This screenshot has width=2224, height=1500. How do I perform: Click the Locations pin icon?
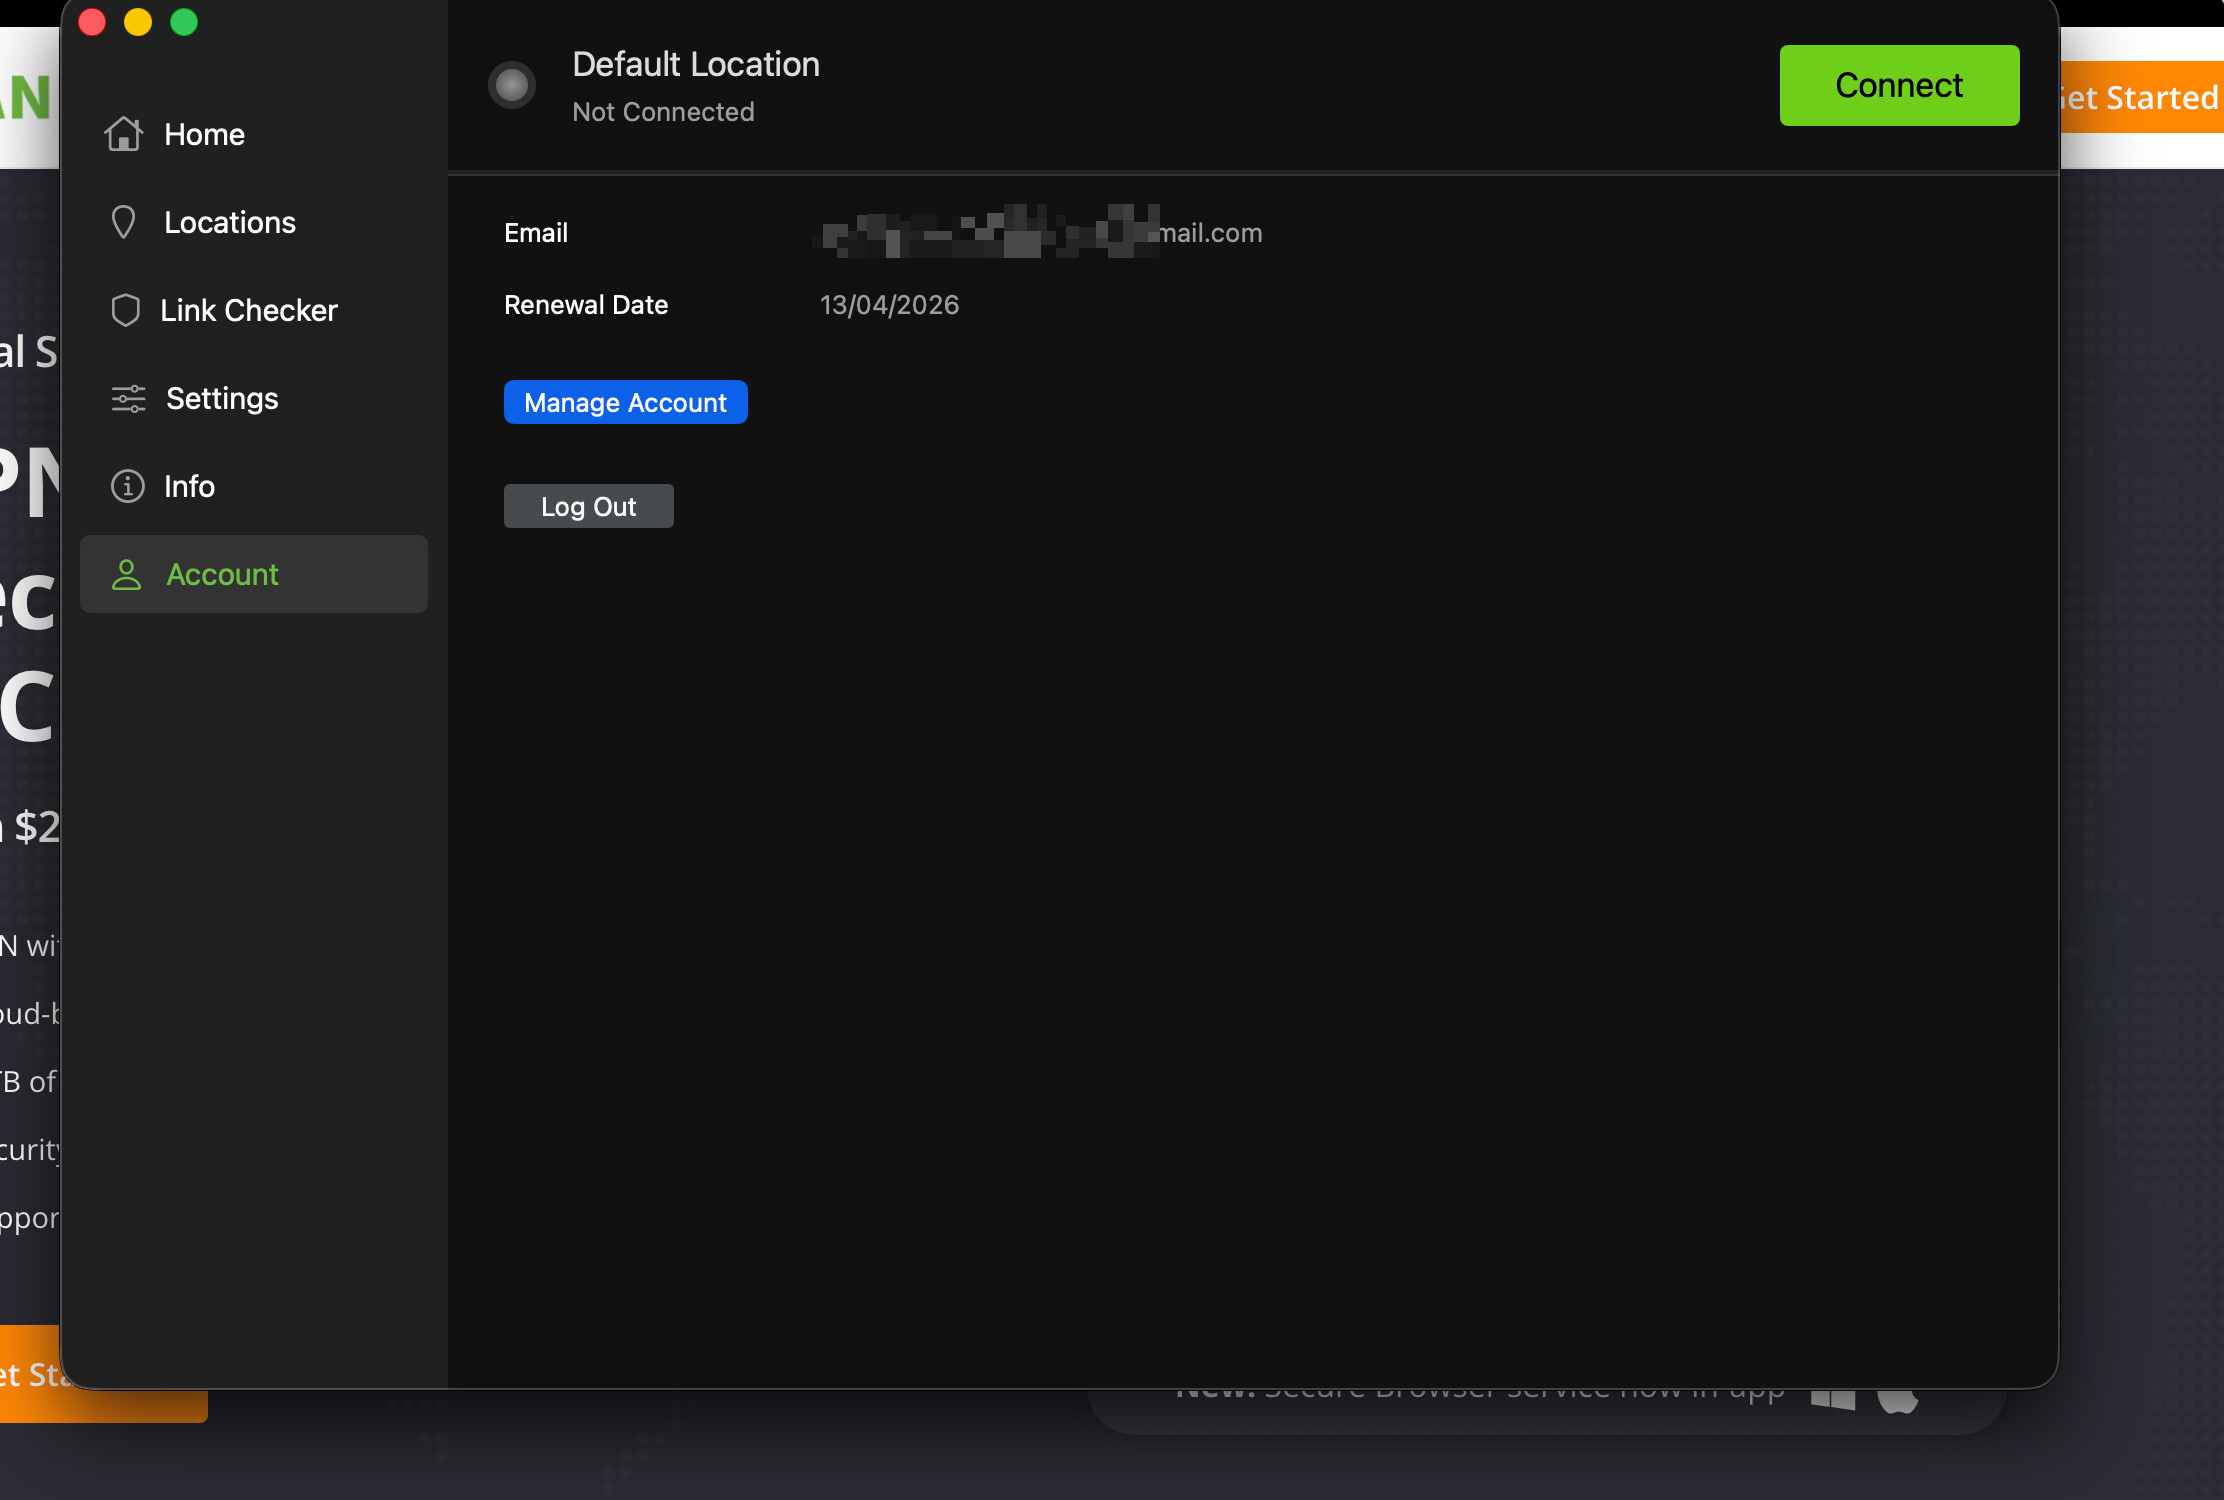(124, 222)
